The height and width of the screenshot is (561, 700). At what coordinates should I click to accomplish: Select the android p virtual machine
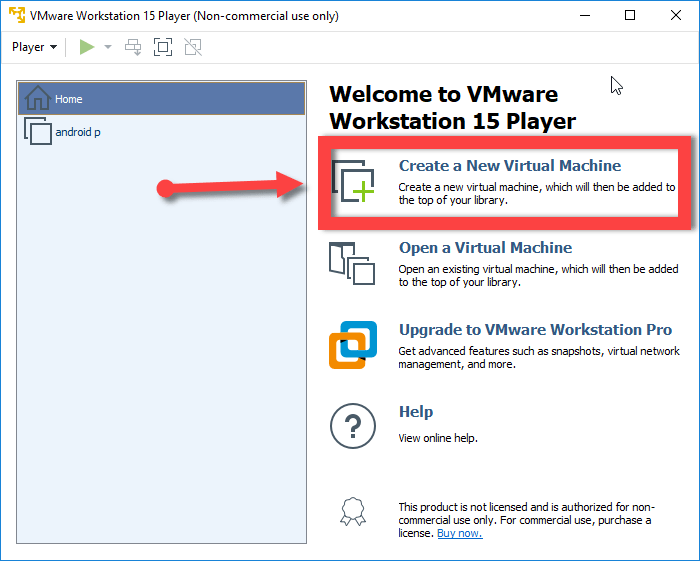(x=77, y=132)
